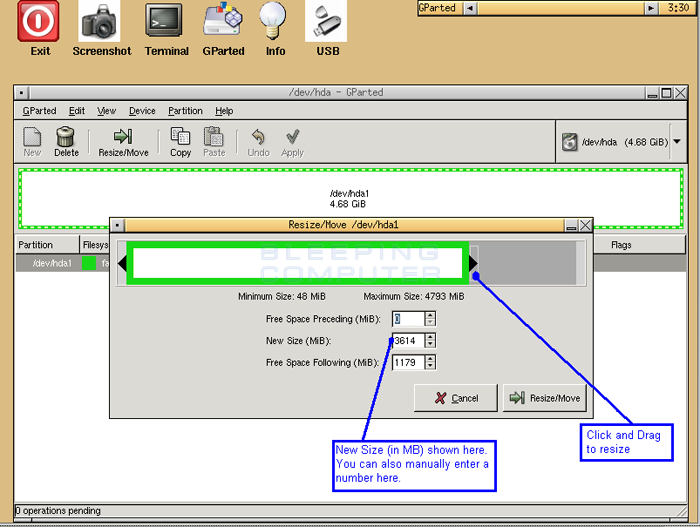Image resolution: width=700 pixels, height=527 pixels.
Task: Click the Cancel button in the dialog
Action: 455,397
